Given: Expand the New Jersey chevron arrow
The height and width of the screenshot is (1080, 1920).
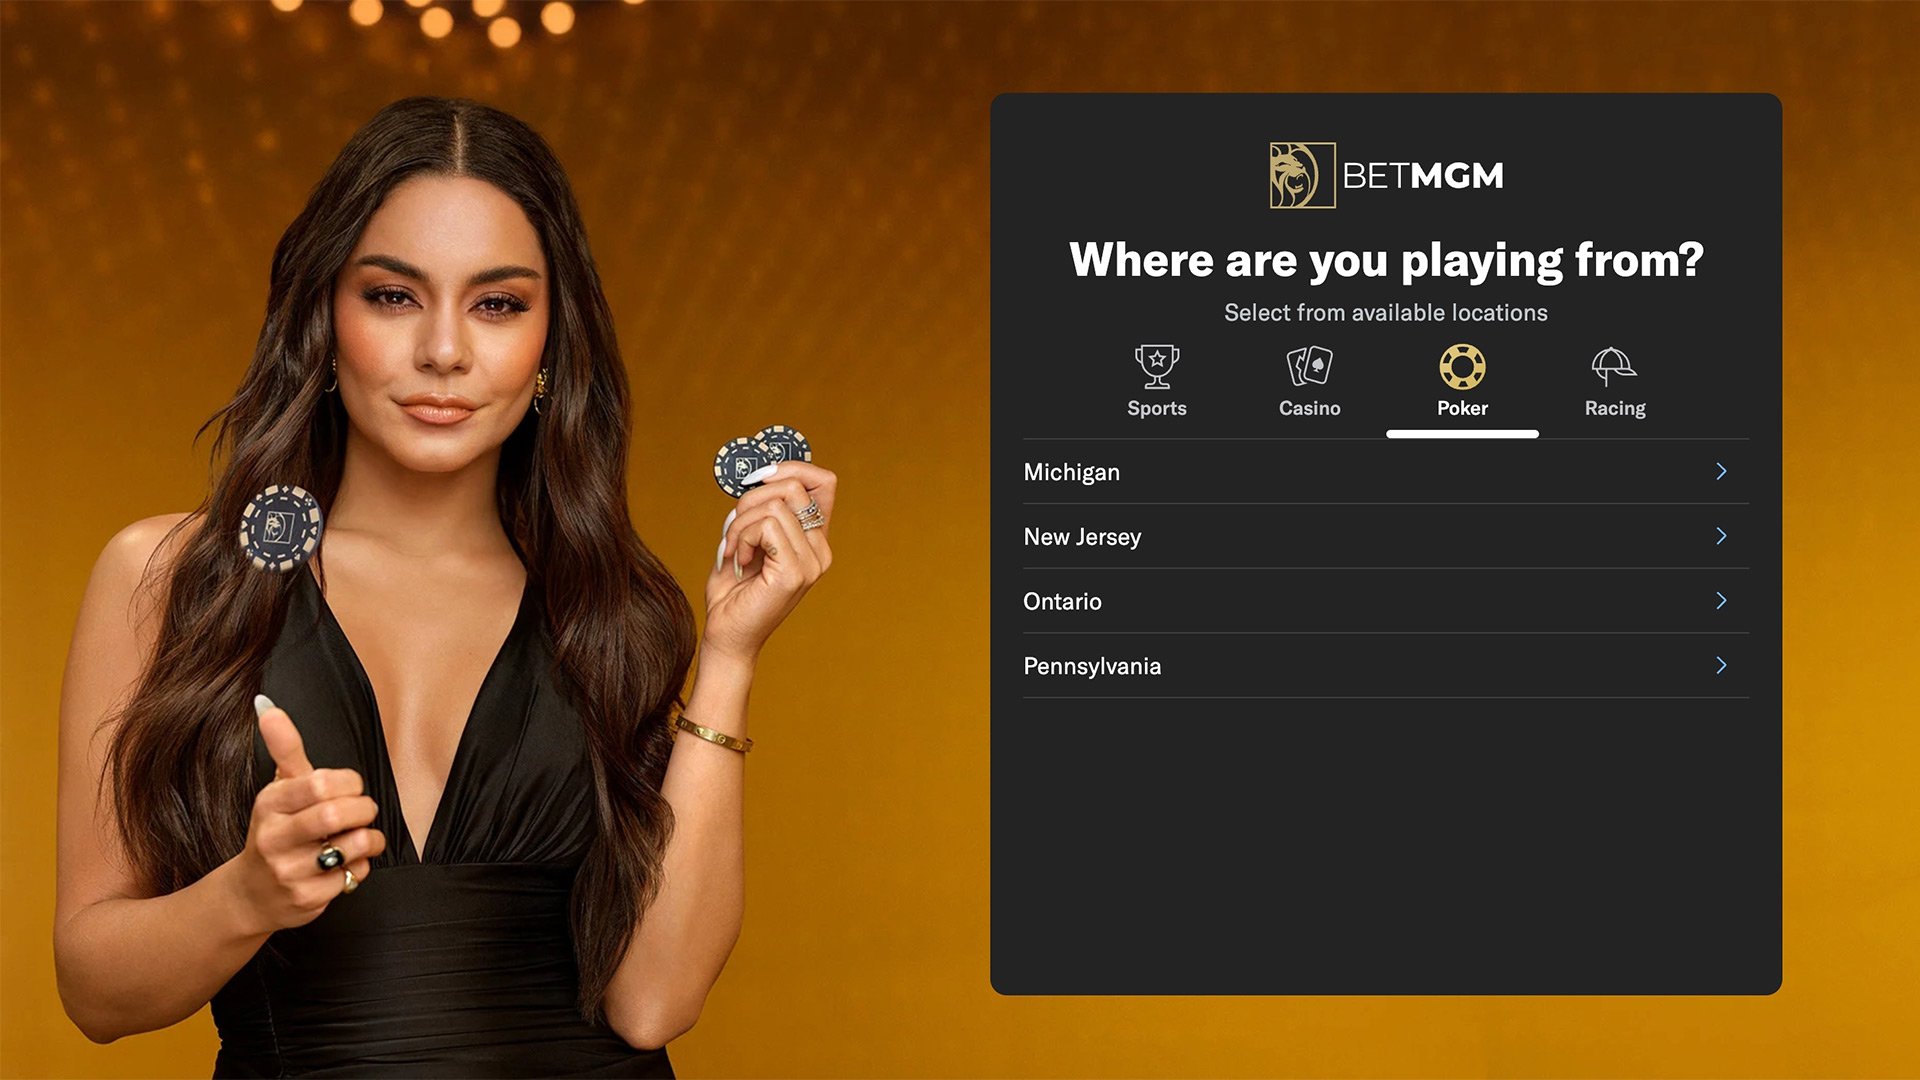Looking at the screenshot, I should [1721, 536].
